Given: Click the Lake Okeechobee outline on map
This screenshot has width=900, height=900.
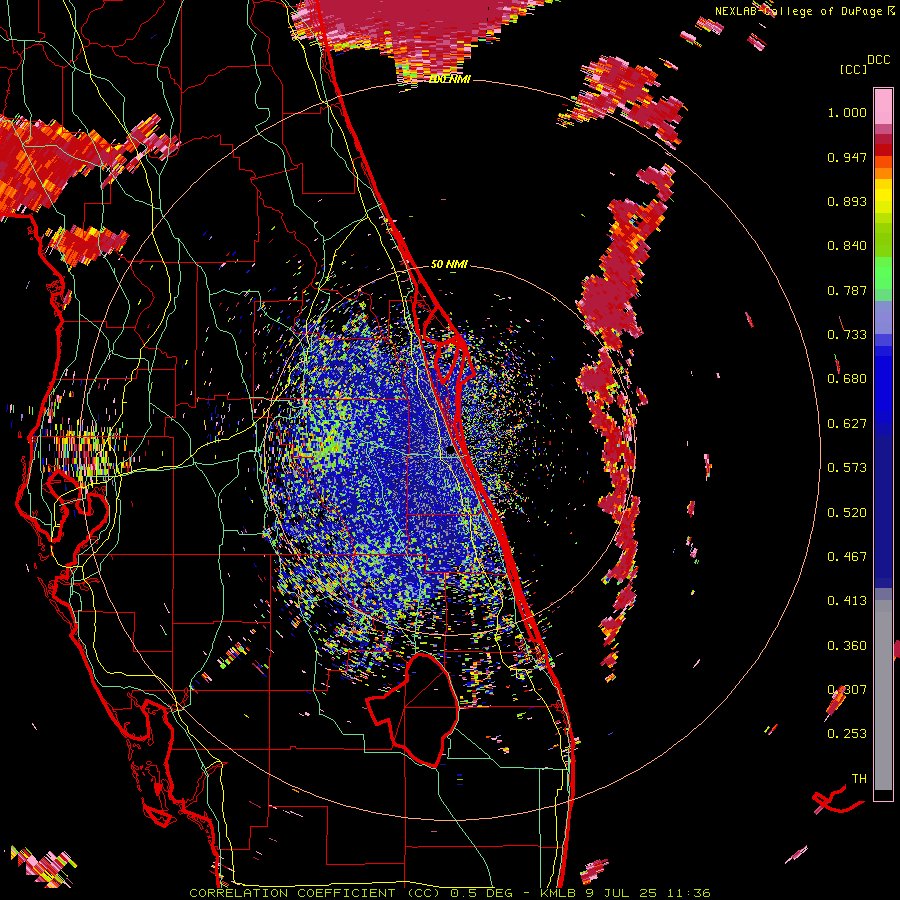Looking at the screenshot, I should tap(413, 710).
